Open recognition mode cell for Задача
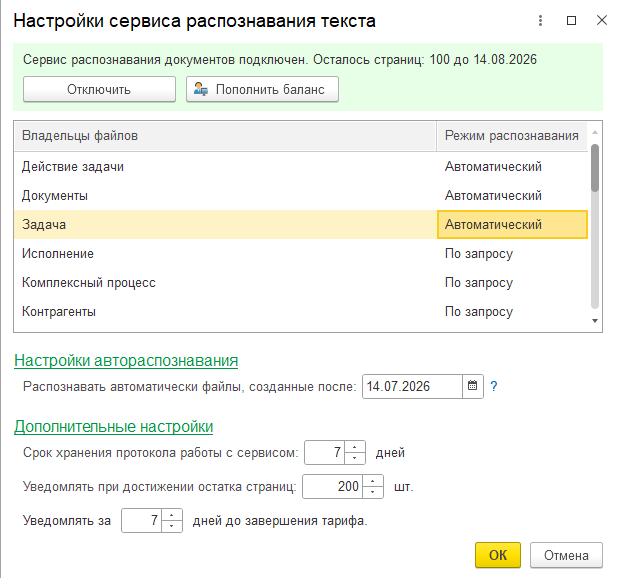 coord(512,225)
